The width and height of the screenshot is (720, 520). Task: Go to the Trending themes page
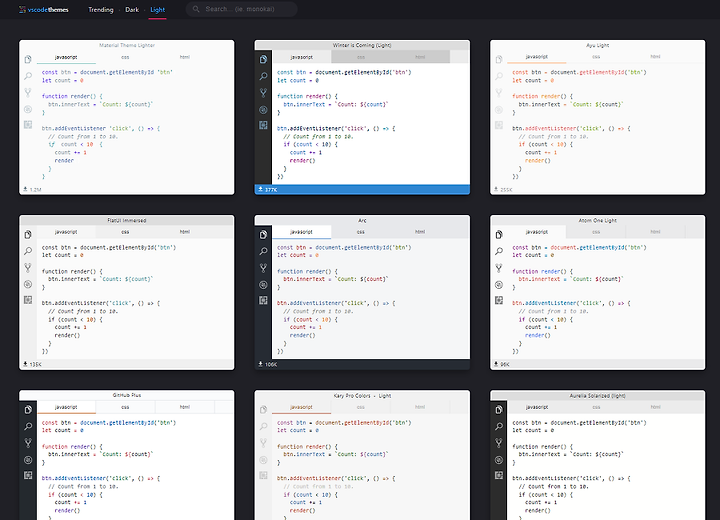(x=101, y=10)
